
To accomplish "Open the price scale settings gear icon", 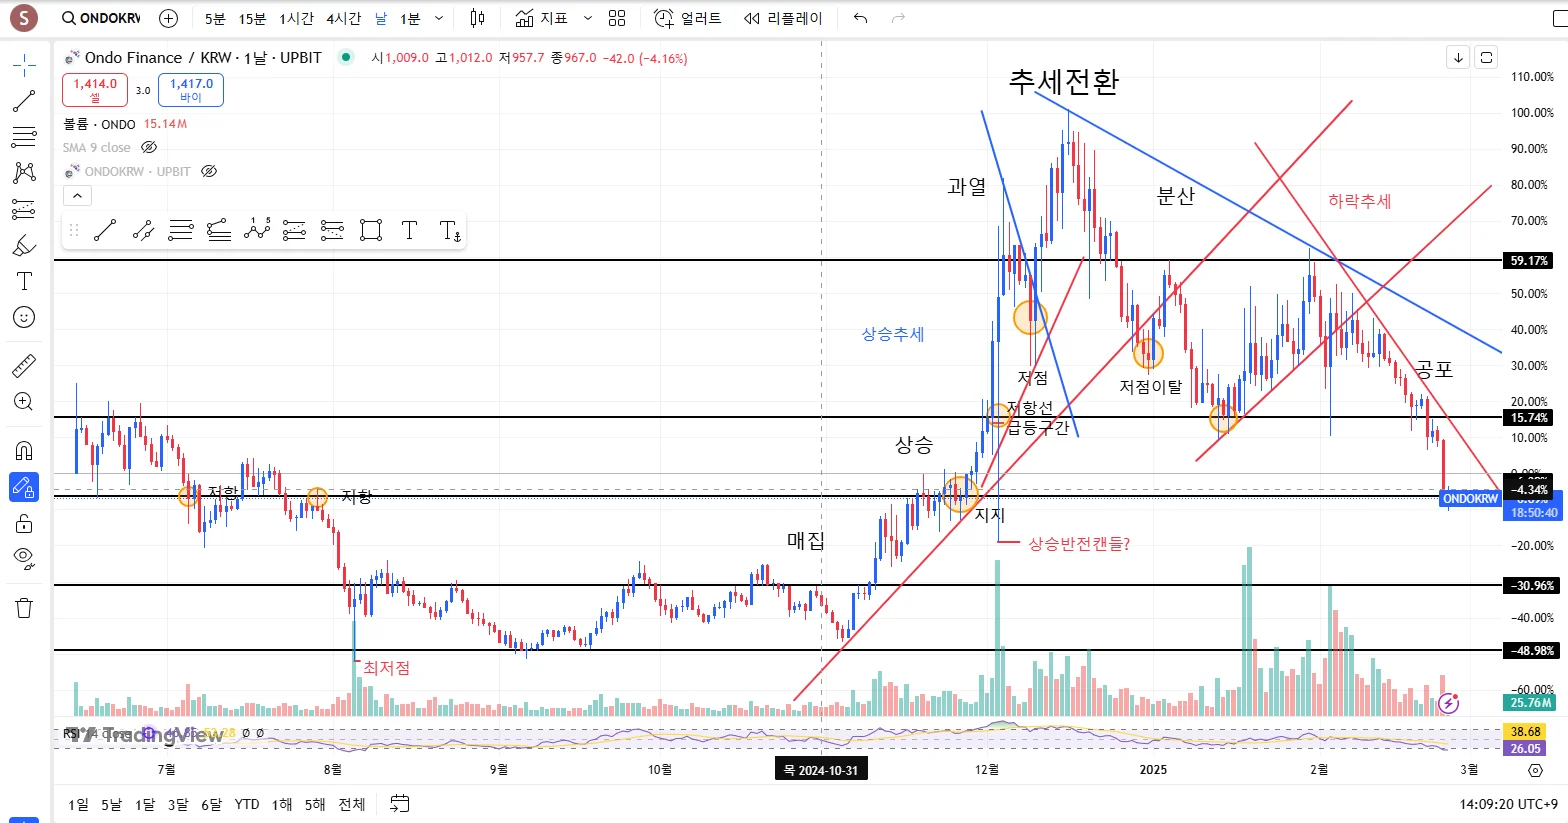I will 1535,770.
